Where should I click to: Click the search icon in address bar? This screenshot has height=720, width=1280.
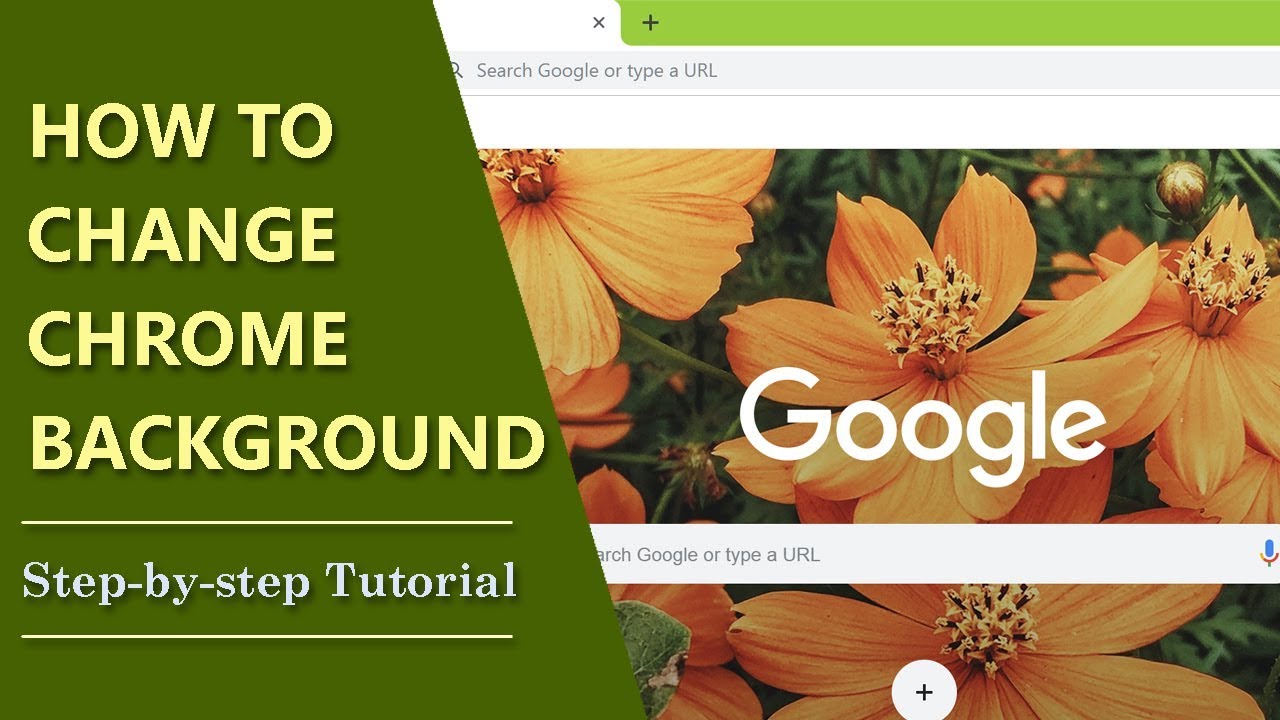[457, 70]
